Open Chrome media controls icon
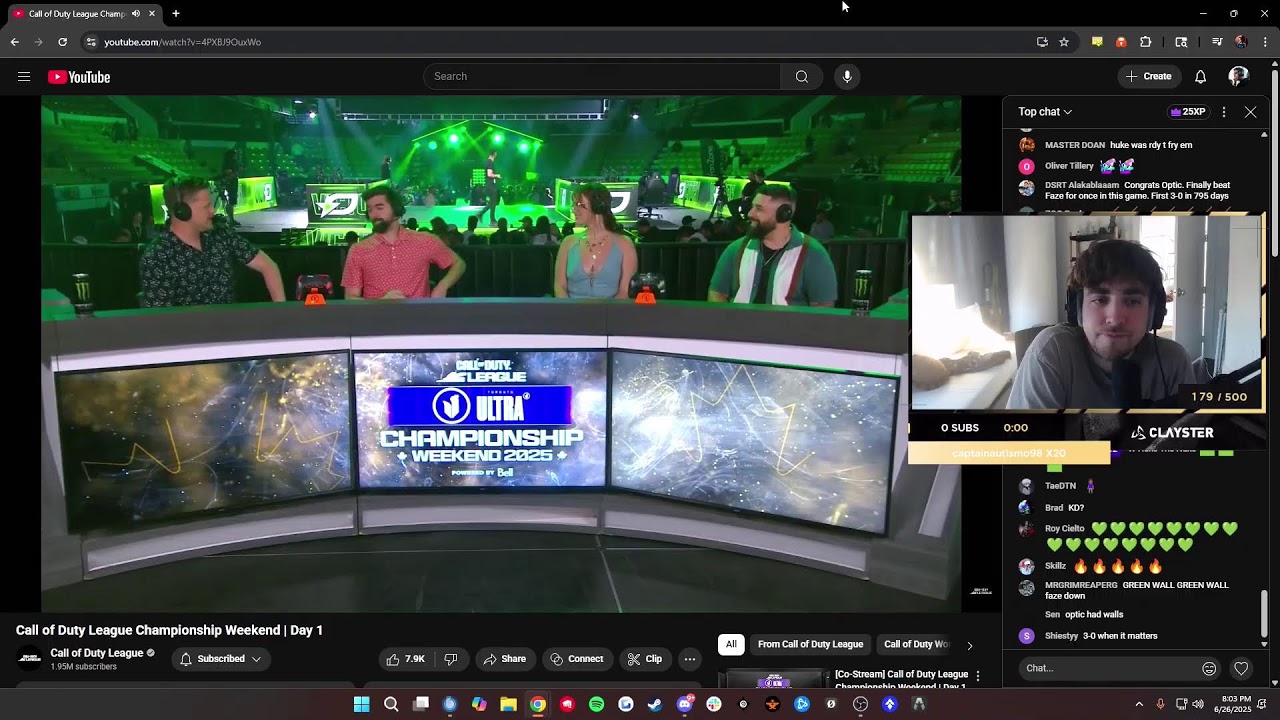 [x=1217, y=42]
